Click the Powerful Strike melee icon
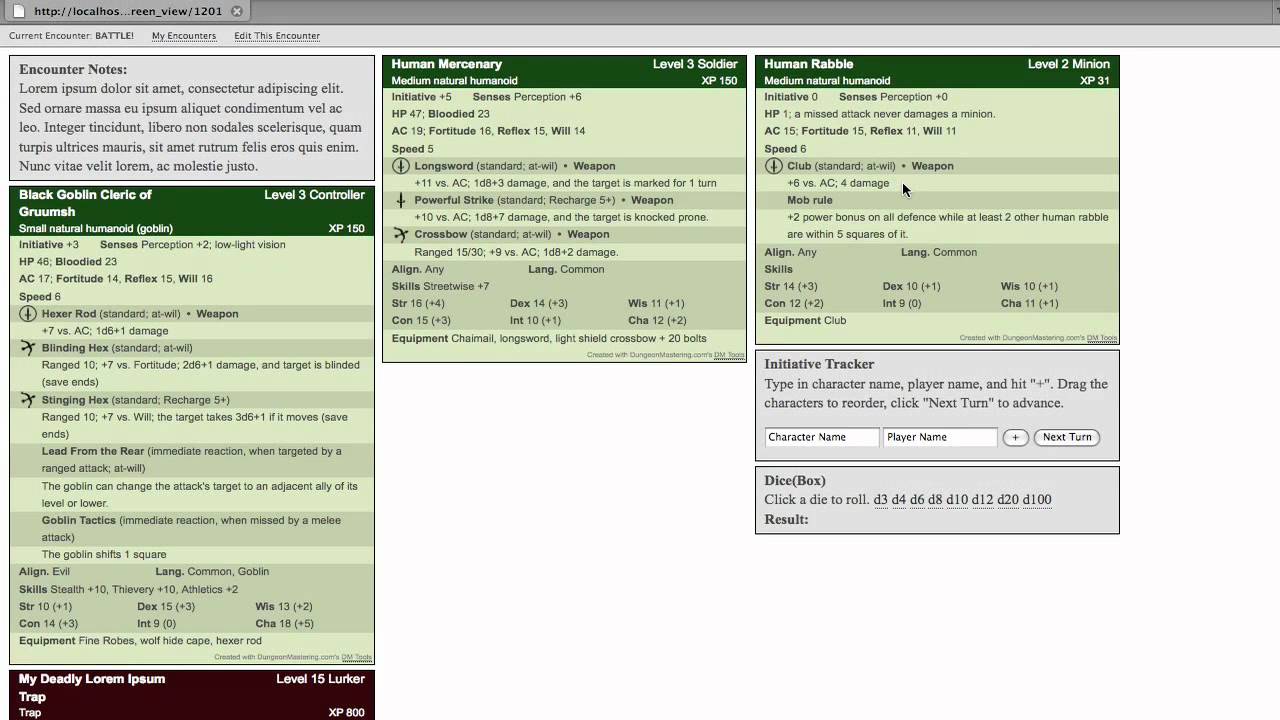 click(401, 200)
